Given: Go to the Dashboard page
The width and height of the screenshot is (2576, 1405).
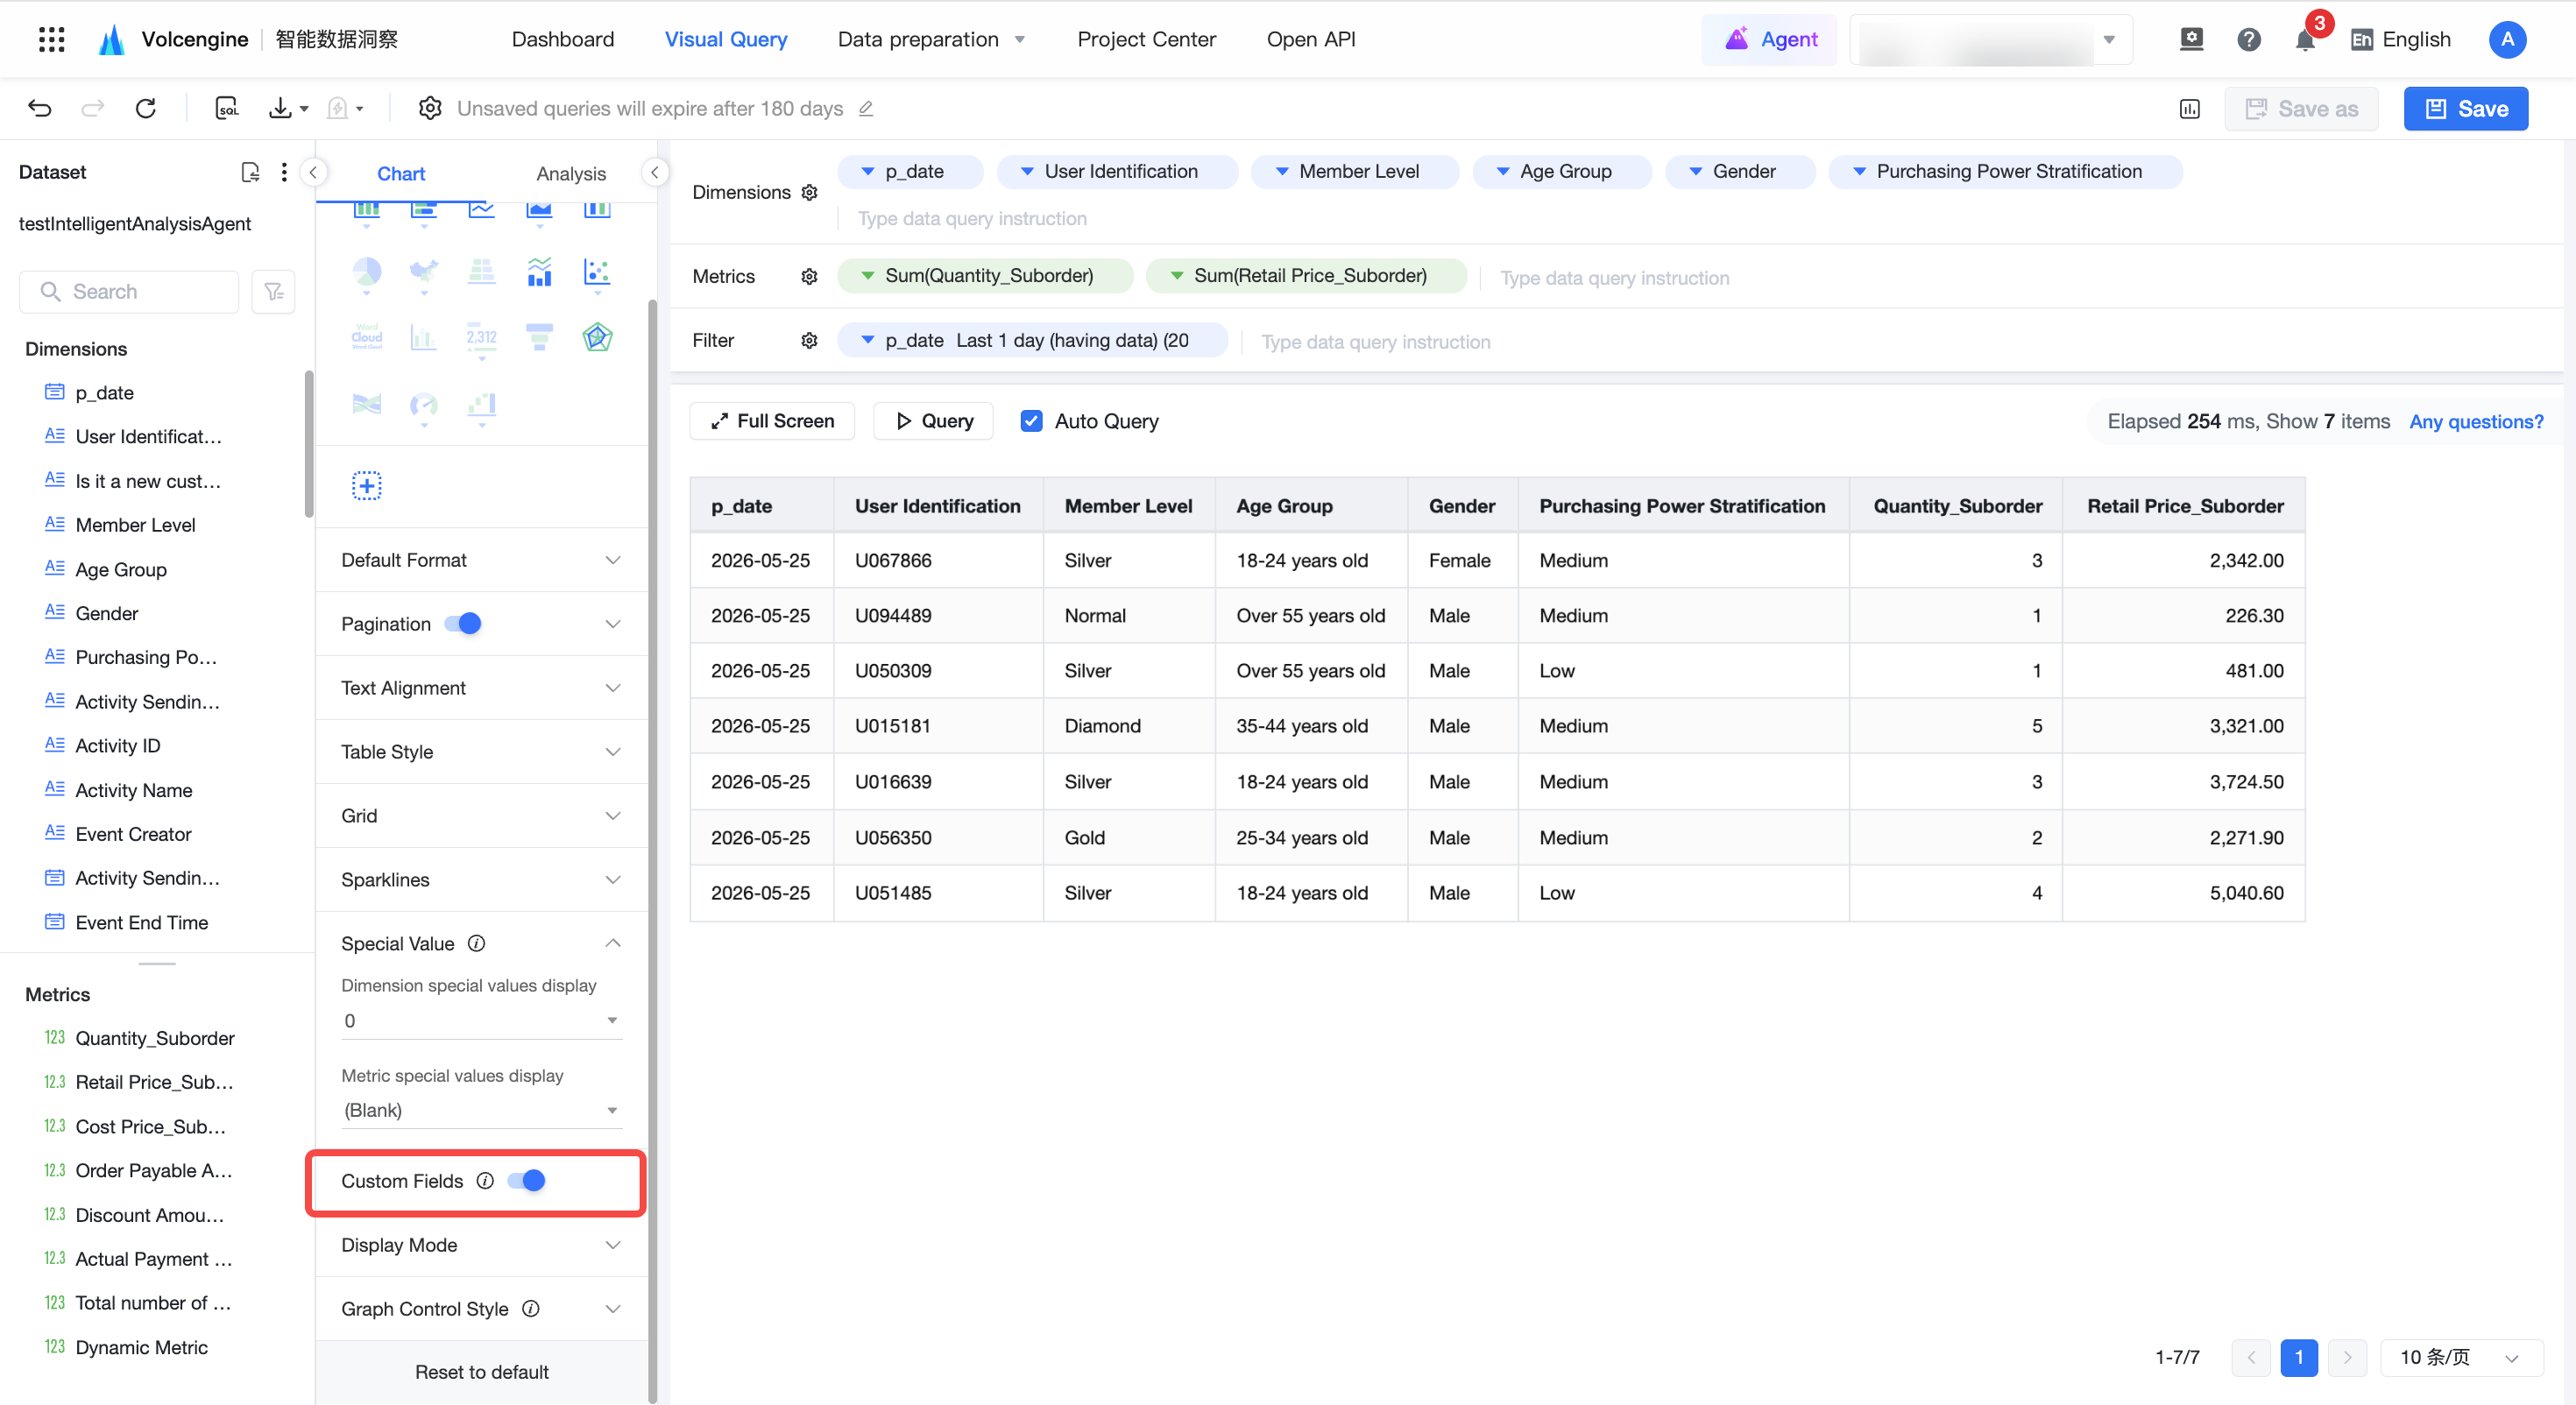Looking at the screenshot, I should (563, 39).
